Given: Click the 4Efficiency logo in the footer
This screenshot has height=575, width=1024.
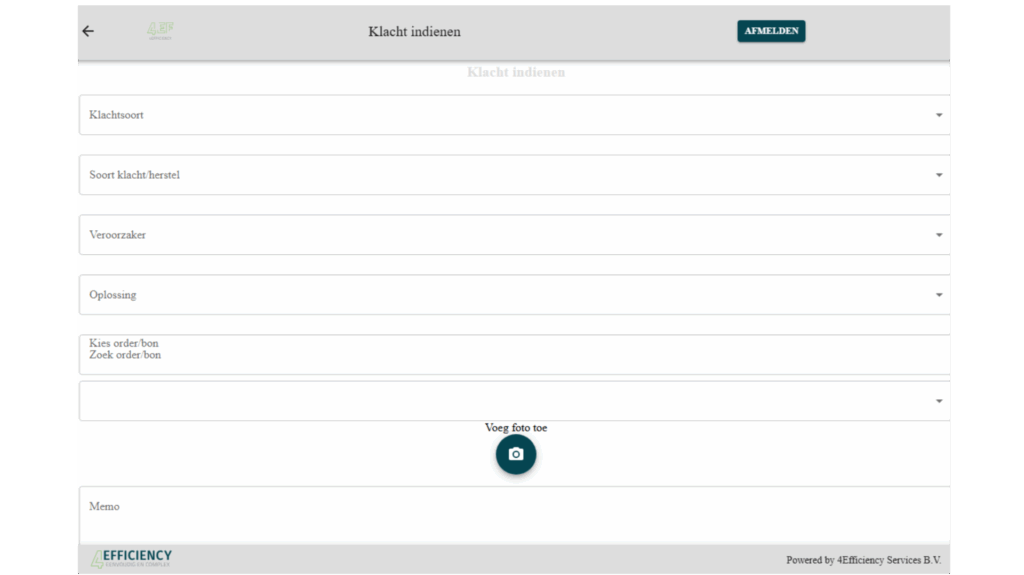Looking at the screenshot, I should click(132, 559).
